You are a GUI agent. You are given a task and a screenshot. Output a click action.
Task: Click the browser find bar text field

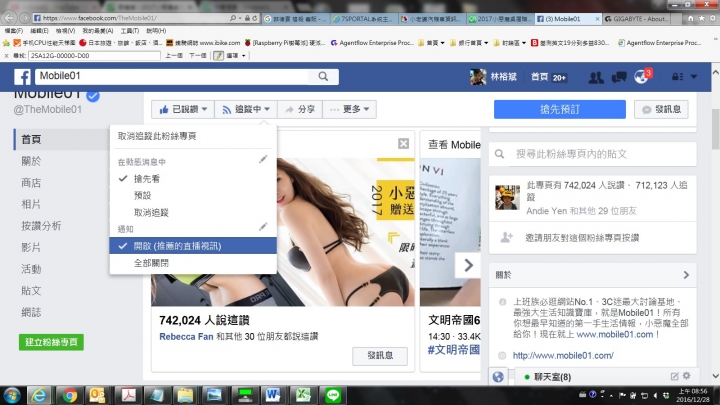tap(94, 56)
